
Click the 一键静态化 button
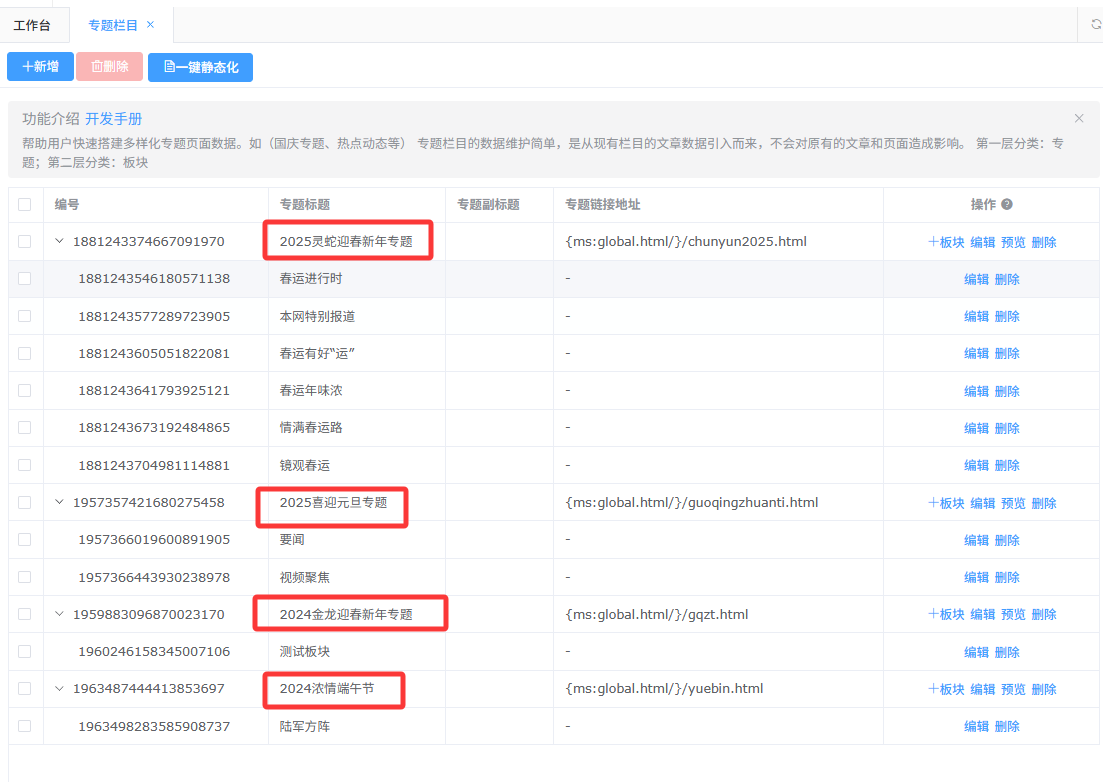coord(200,67)
